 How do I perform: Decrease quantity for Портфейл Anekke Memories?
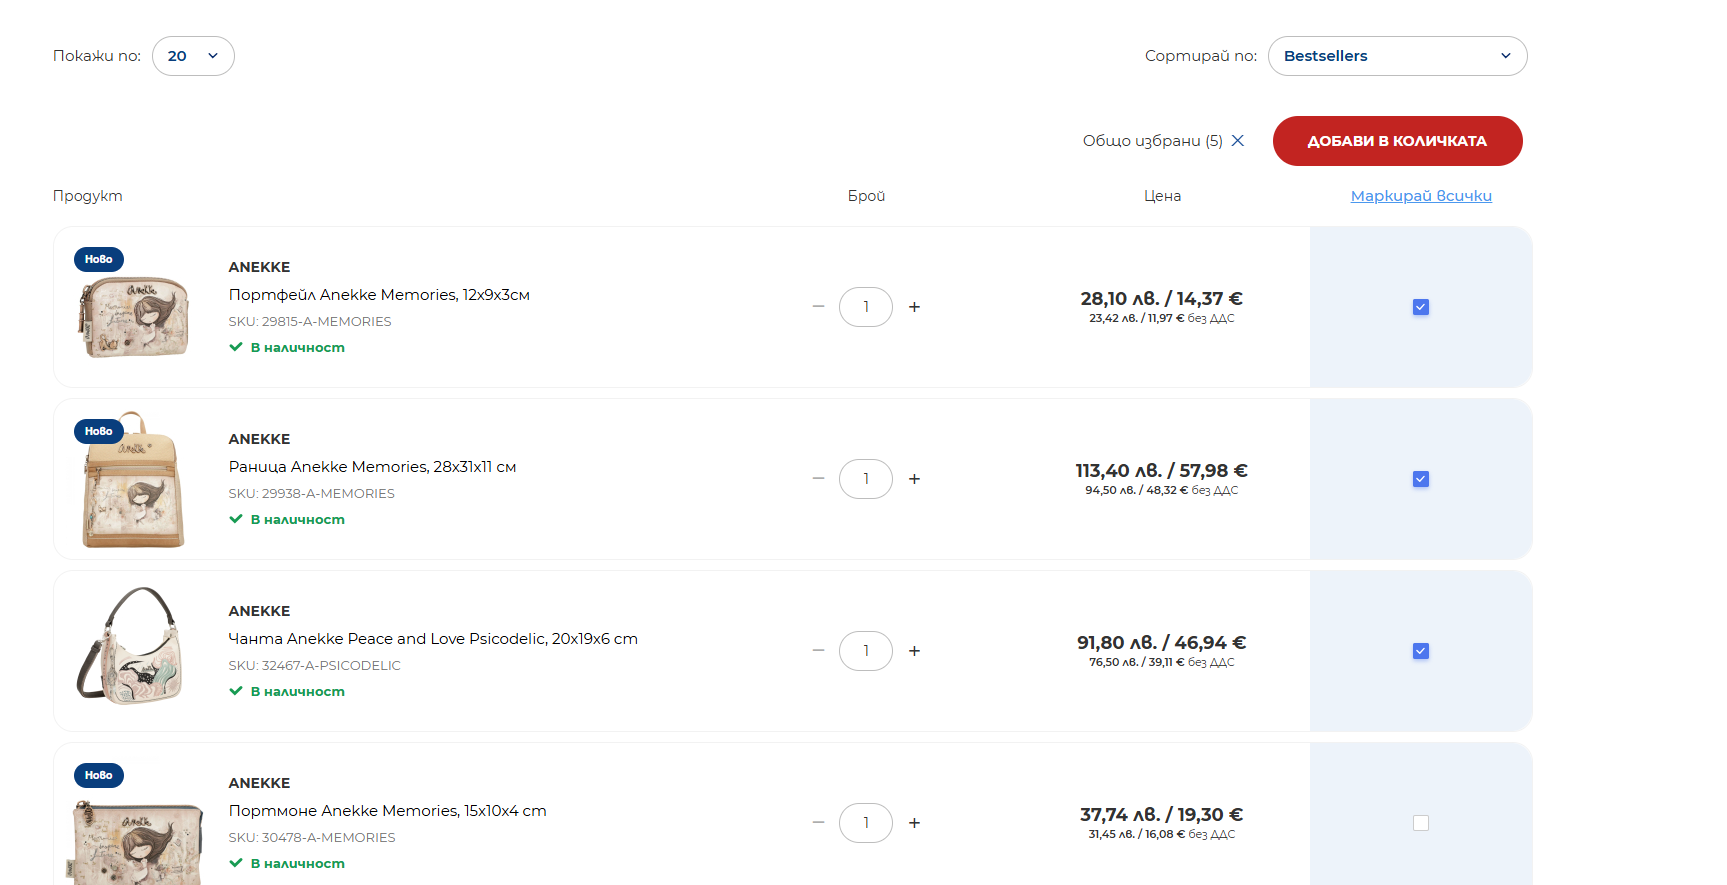tap(818, 307)
